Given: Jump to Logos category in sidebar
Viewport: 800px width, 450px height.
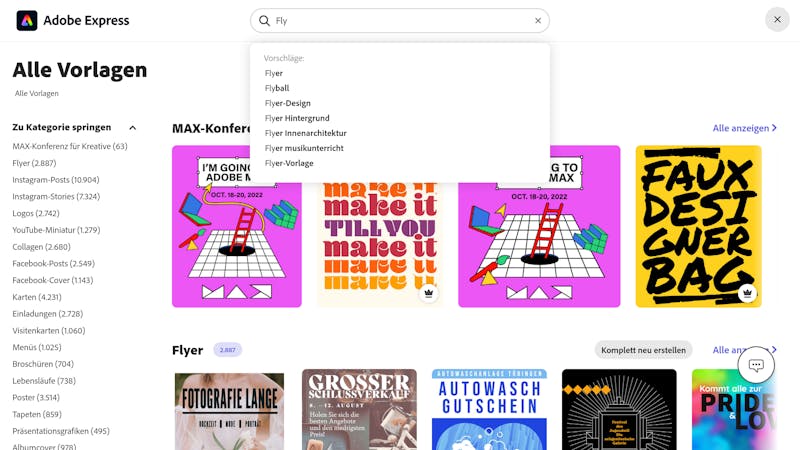Looking at the screenshot, I should click(x=36, y=213).
